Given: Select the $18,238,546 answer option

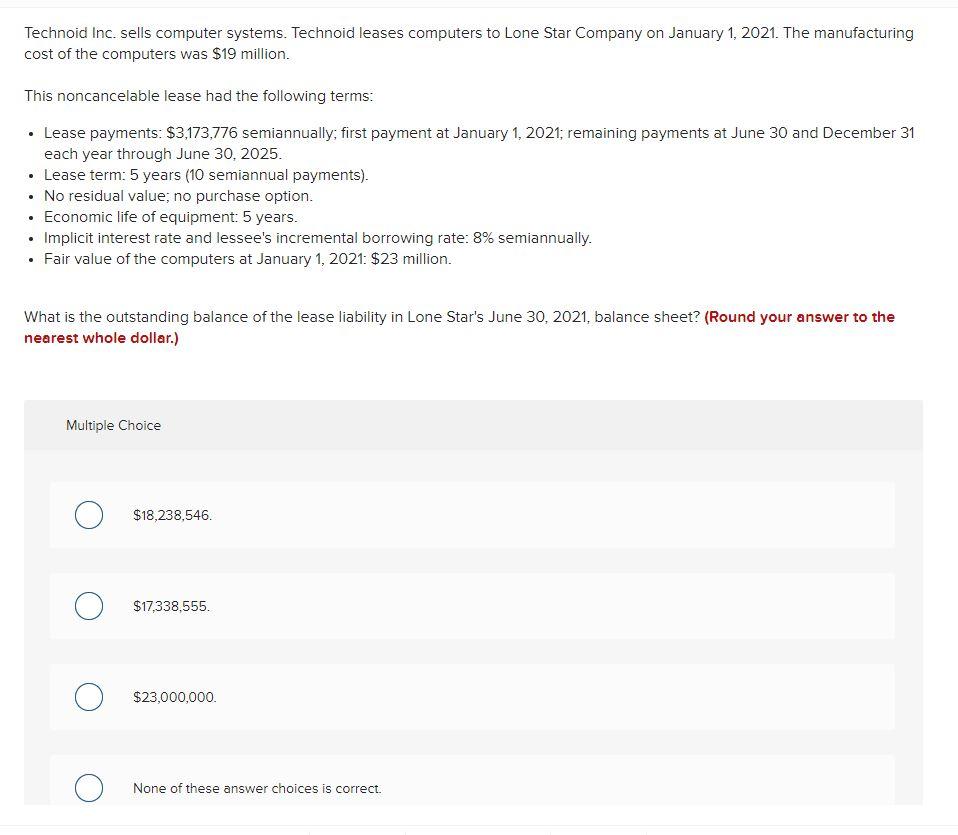Looking at the screenshot, I should (171, 515).
